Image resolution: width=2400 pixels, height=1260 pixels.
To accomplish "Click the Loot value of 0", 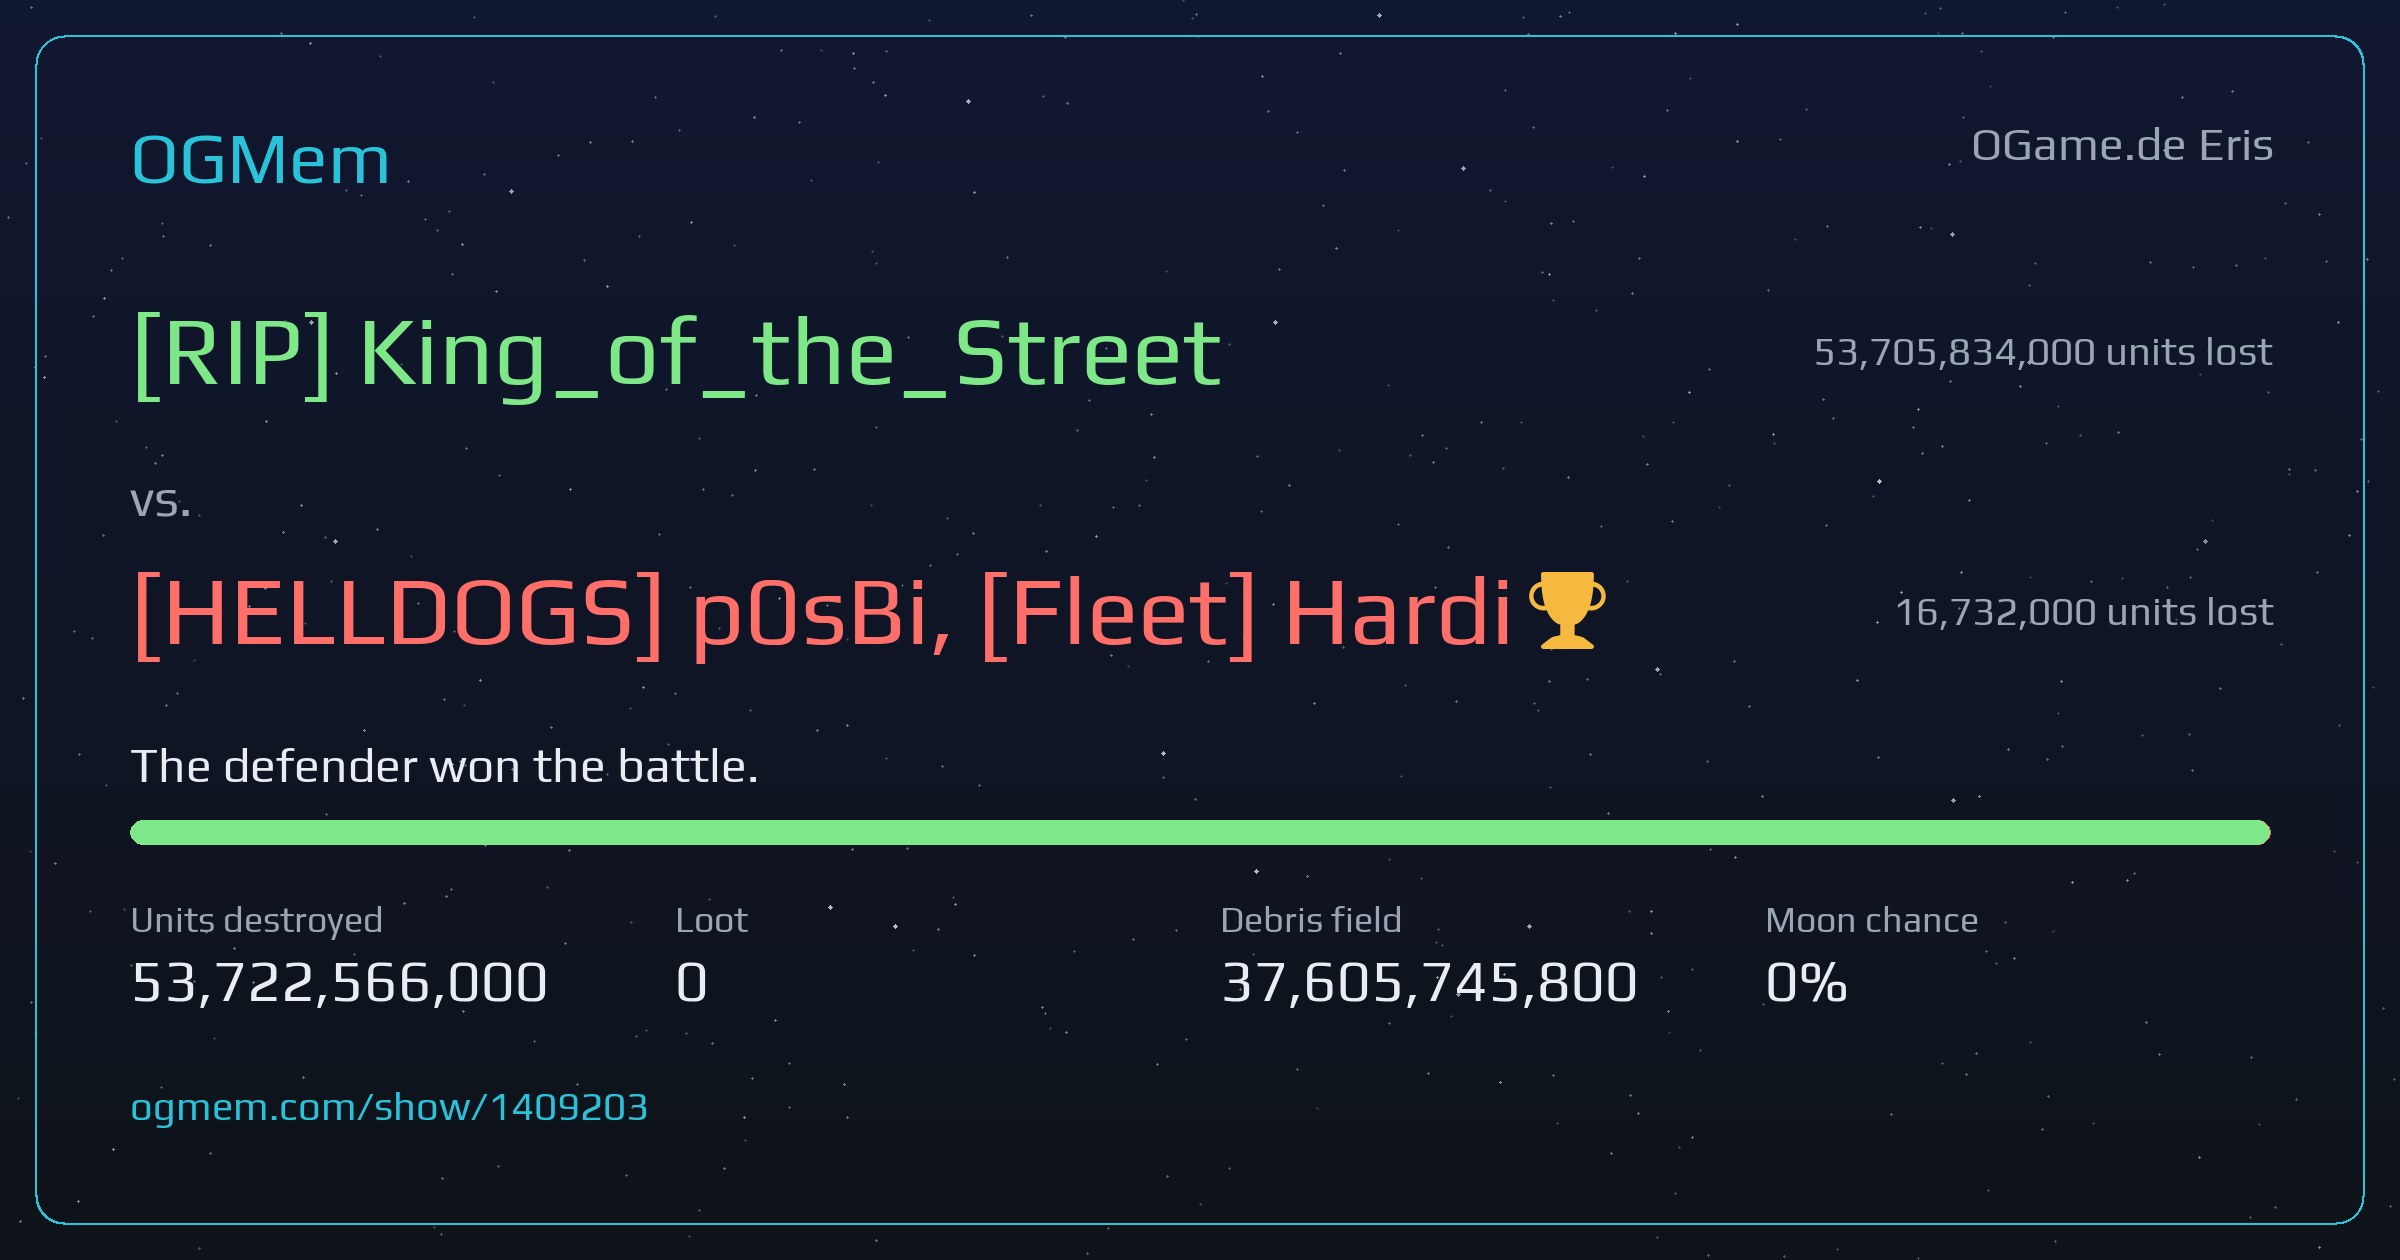I will [692, 983].
